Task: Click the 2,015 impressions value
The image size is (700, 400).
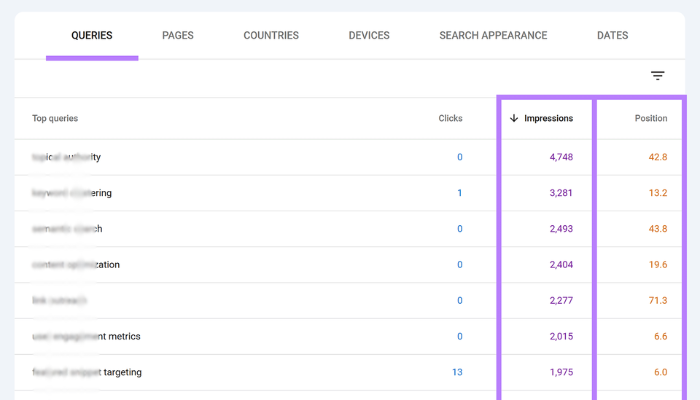Action: pos(561,336)
